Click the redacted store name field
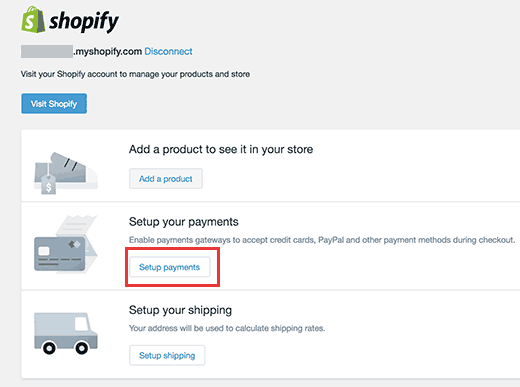This screenshot has width=520, height=387. click(x=47, y=52)
